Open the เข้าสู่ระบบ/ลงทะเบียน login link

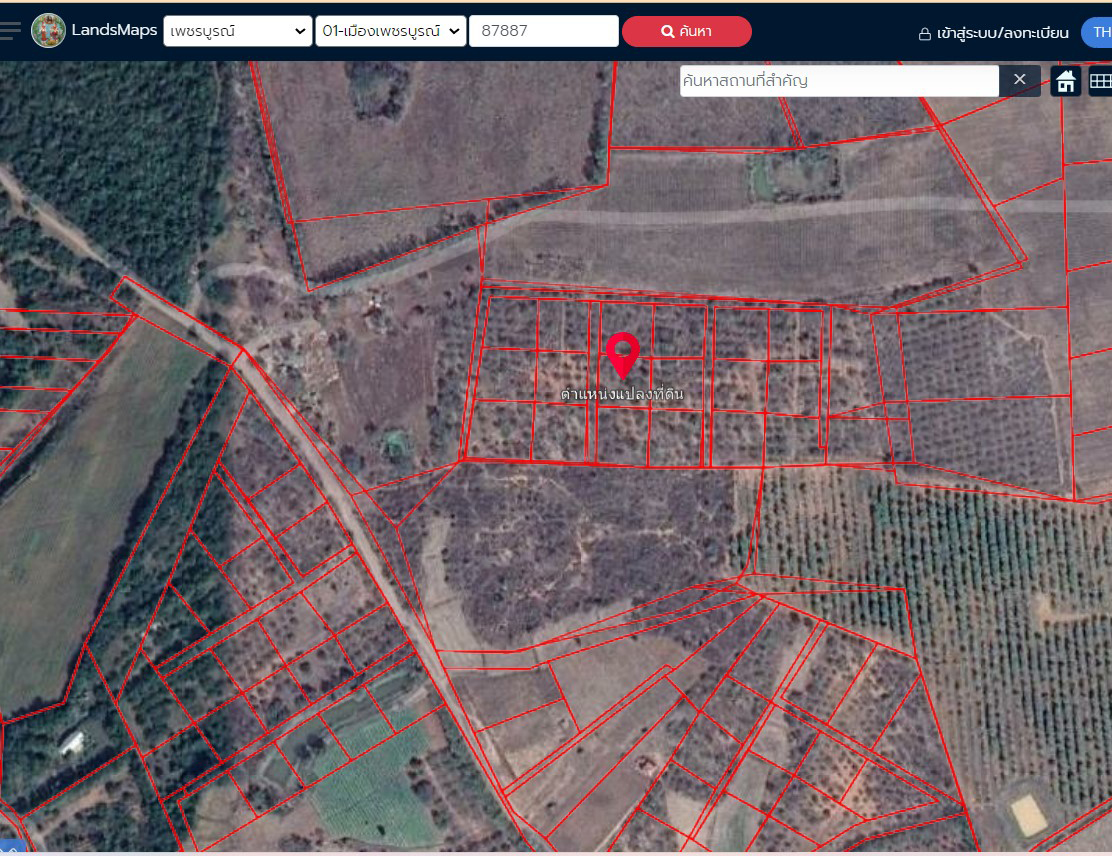click(993, 33)
